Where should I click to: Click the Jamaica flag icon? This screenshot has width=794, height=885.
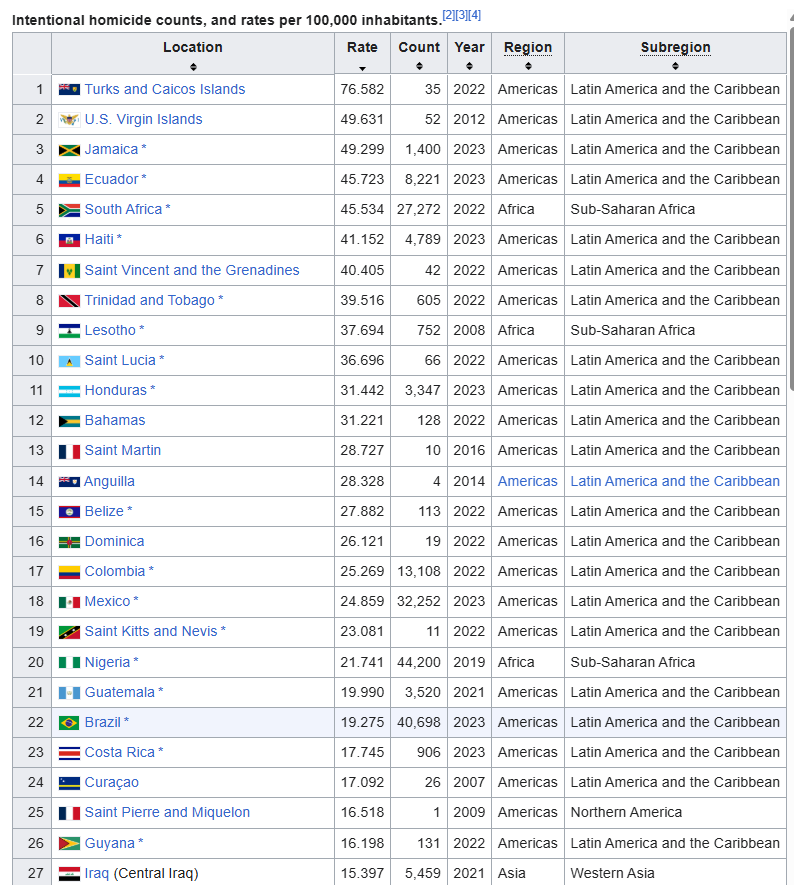69,150
